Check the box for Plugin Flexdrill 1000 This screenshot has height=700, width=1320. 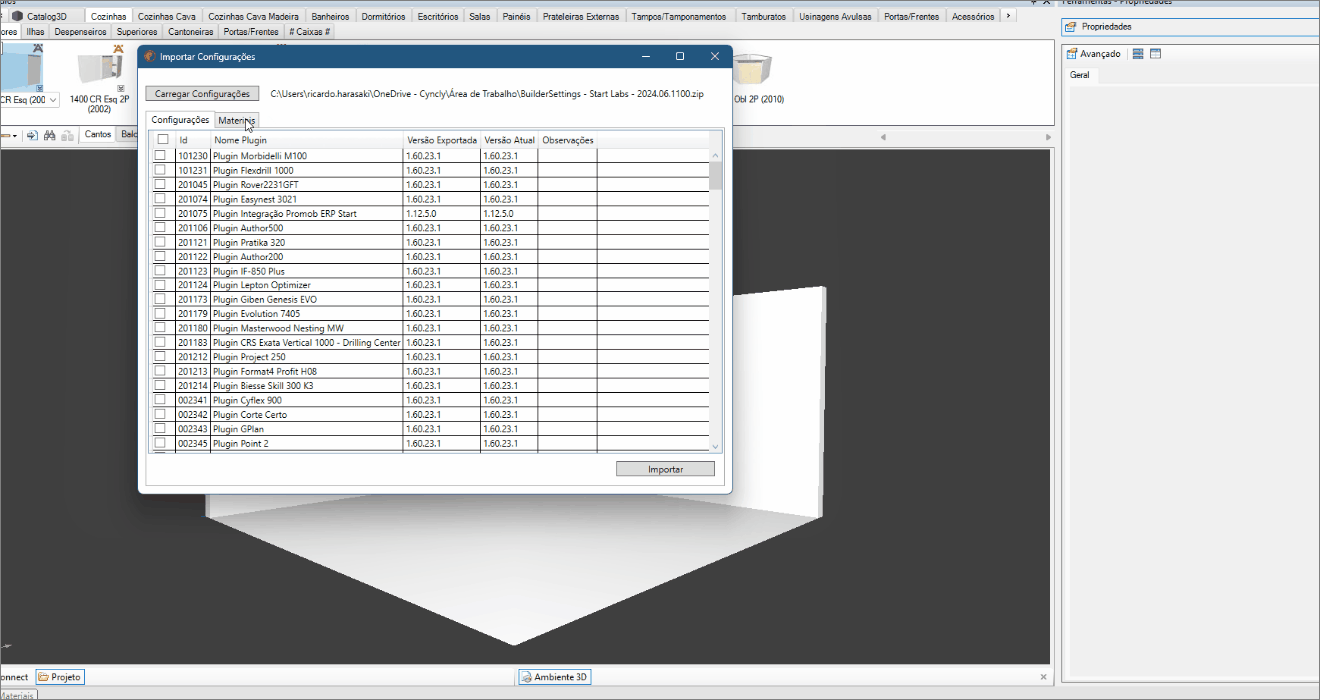[x=160, y=170]
